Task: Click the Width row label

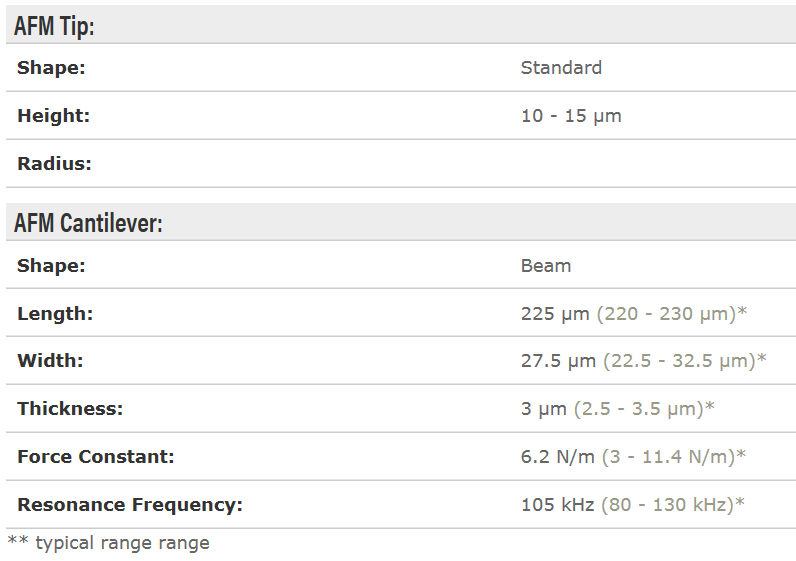Action: point(50,361)
